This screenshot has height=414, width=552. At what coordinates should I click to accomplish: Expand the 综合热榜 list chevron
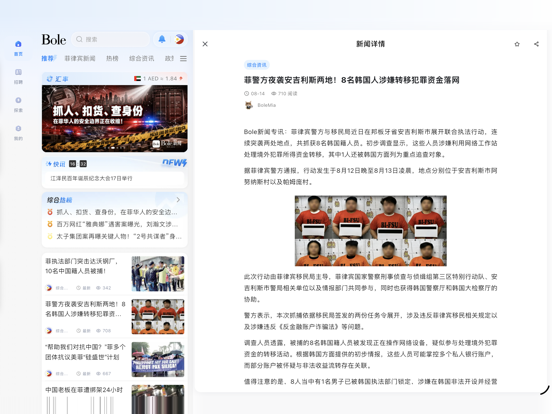[x=178, y=200]
